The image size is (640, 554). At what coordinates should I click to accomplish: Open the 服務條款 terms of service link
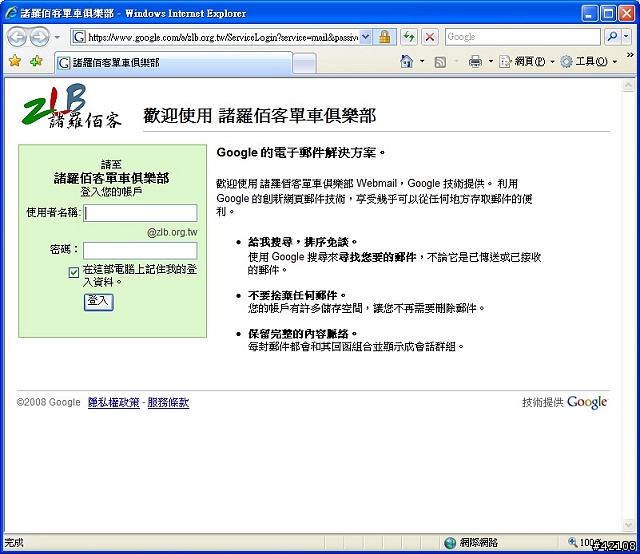click(168, 403)
